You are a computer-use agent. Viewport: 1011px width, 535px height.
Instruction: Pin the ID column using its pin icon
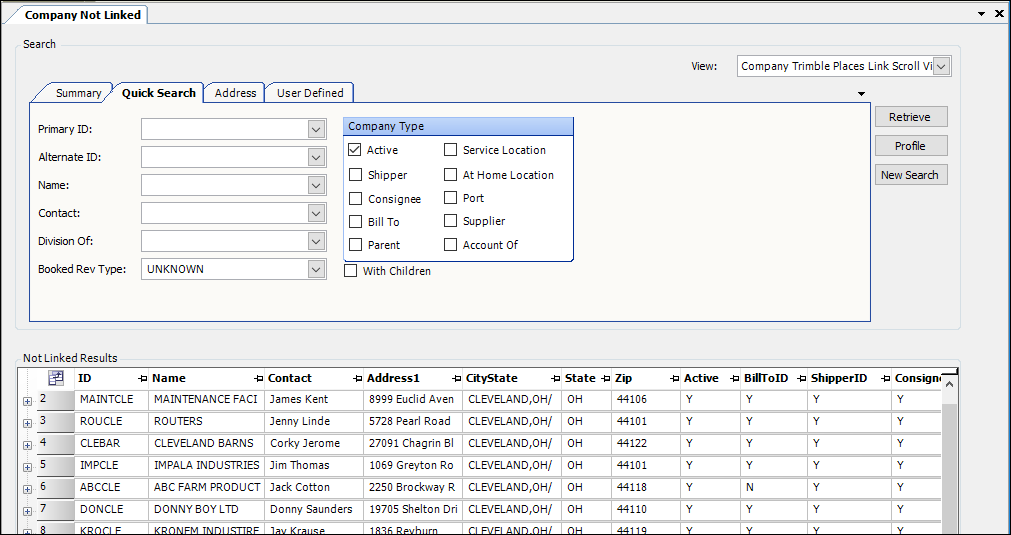pyautogui.click(x=142, y=379)
